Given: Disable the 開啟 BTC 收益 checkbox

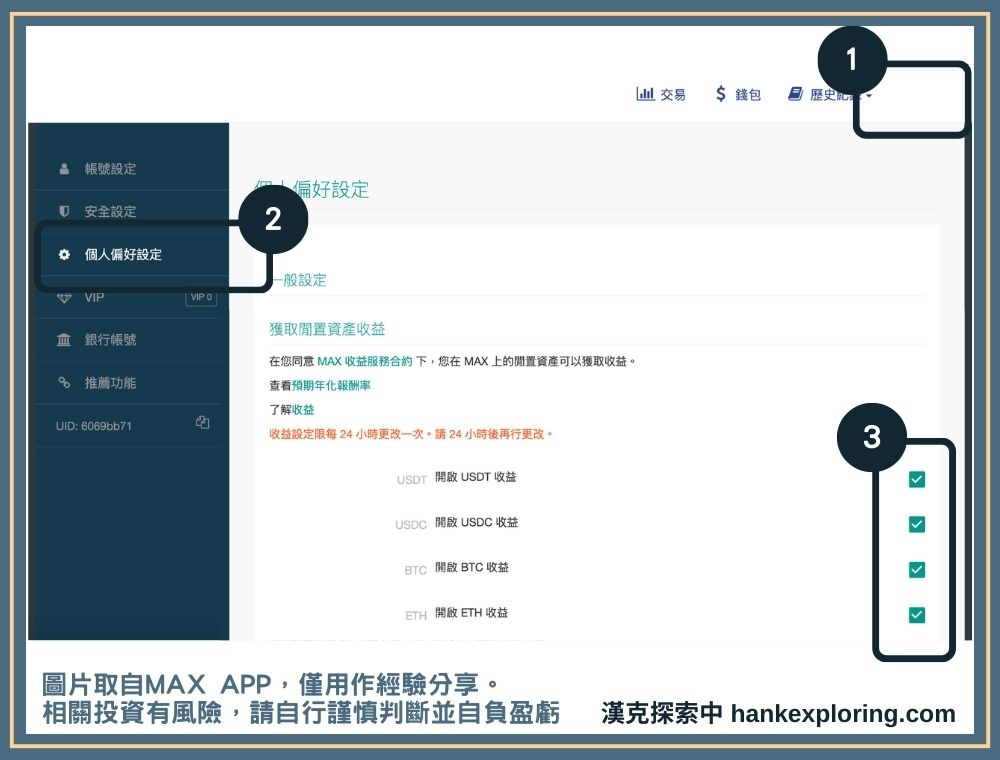Looking at the screenshot, I should [x=916, y=570].
